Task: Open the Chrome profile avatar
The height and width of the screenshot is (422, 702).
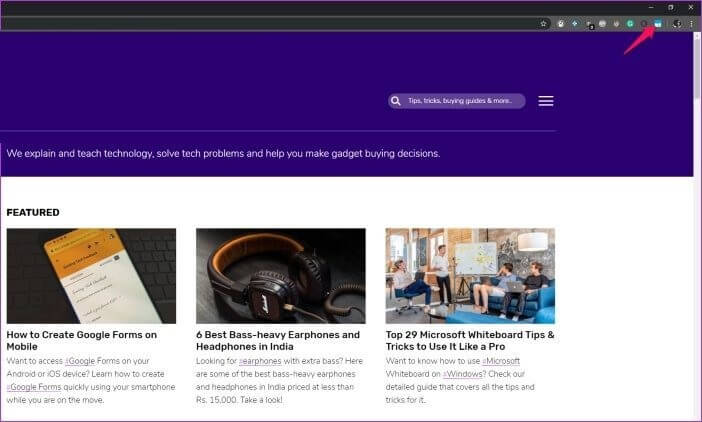Action: pos(677,24)
